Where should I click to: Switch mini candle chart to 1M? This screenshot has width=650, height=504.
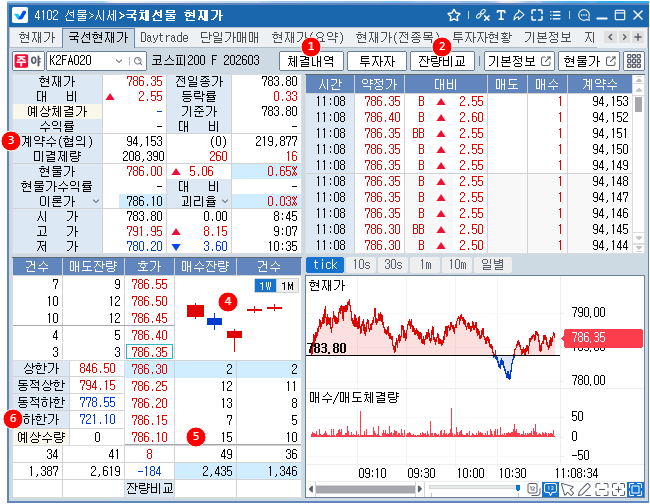pyautogui.click(x=287, y=286)
